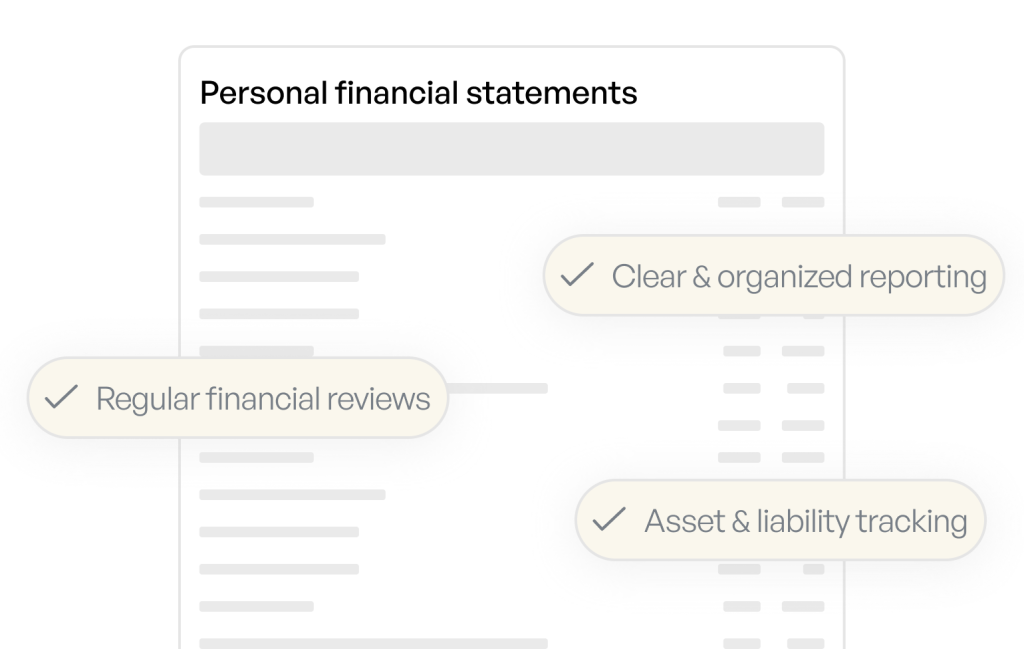Click short placeholder line just below Regular financial reviews badge
Viewport: 1024px width, 649px height.
click(256, 458)
